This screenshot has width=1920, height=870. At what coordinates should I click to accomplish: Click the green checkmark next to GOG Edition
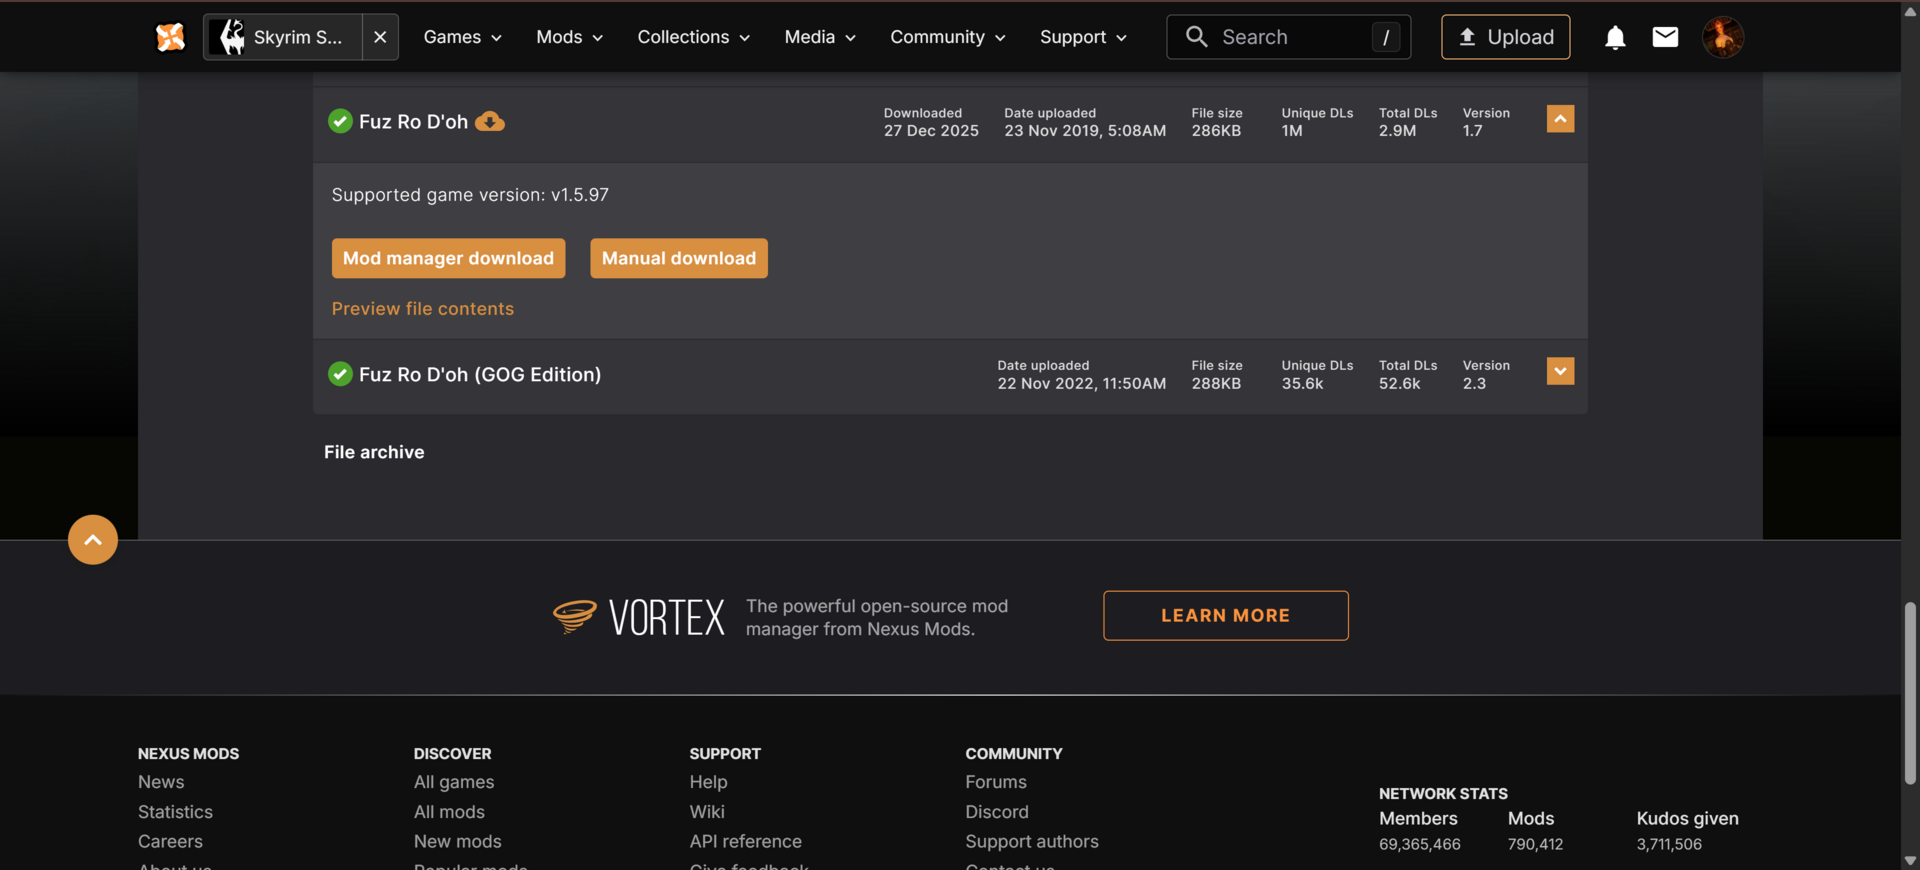pos(340,374)
